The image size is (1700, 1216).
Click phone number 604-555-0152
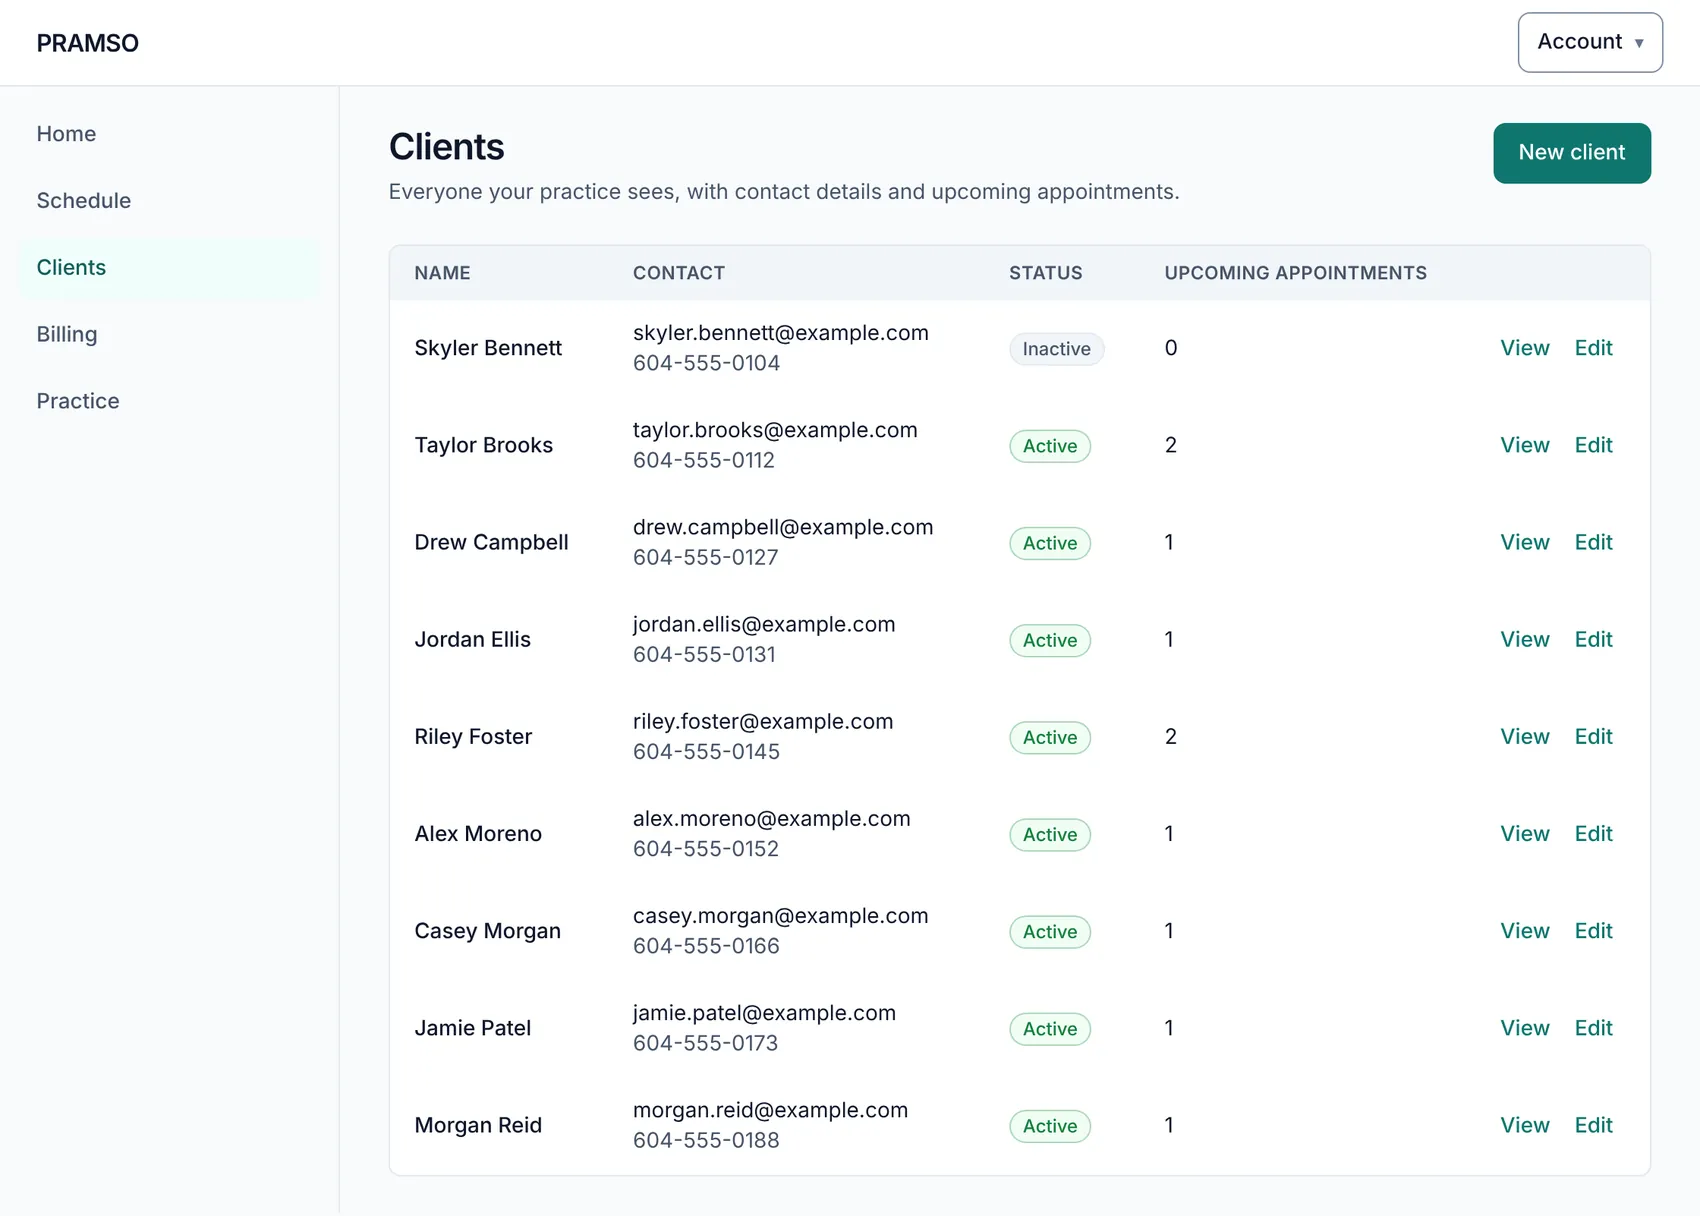[x=705, y=848]
